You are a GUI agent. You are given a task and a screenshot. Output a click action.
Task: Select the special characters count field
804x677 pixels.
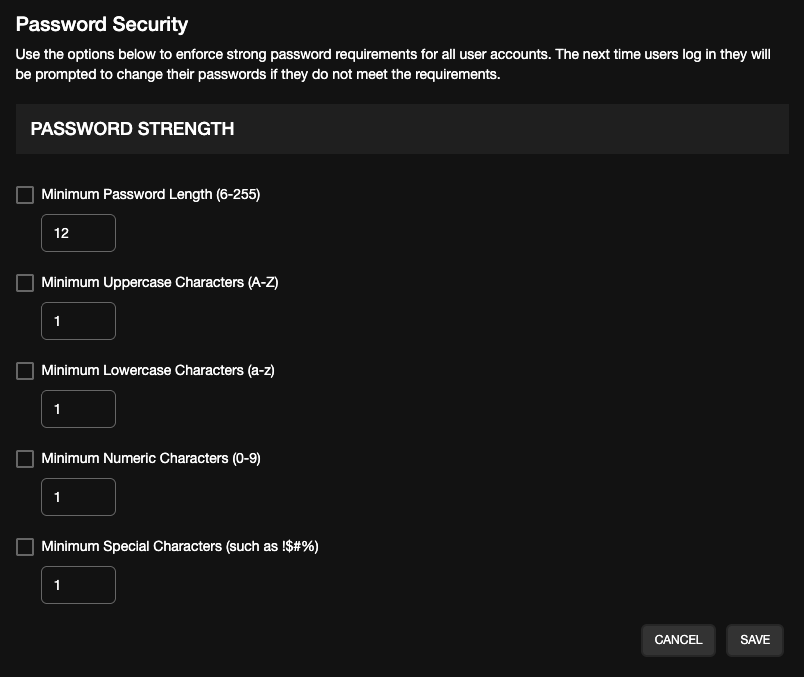tap(78, 584)
